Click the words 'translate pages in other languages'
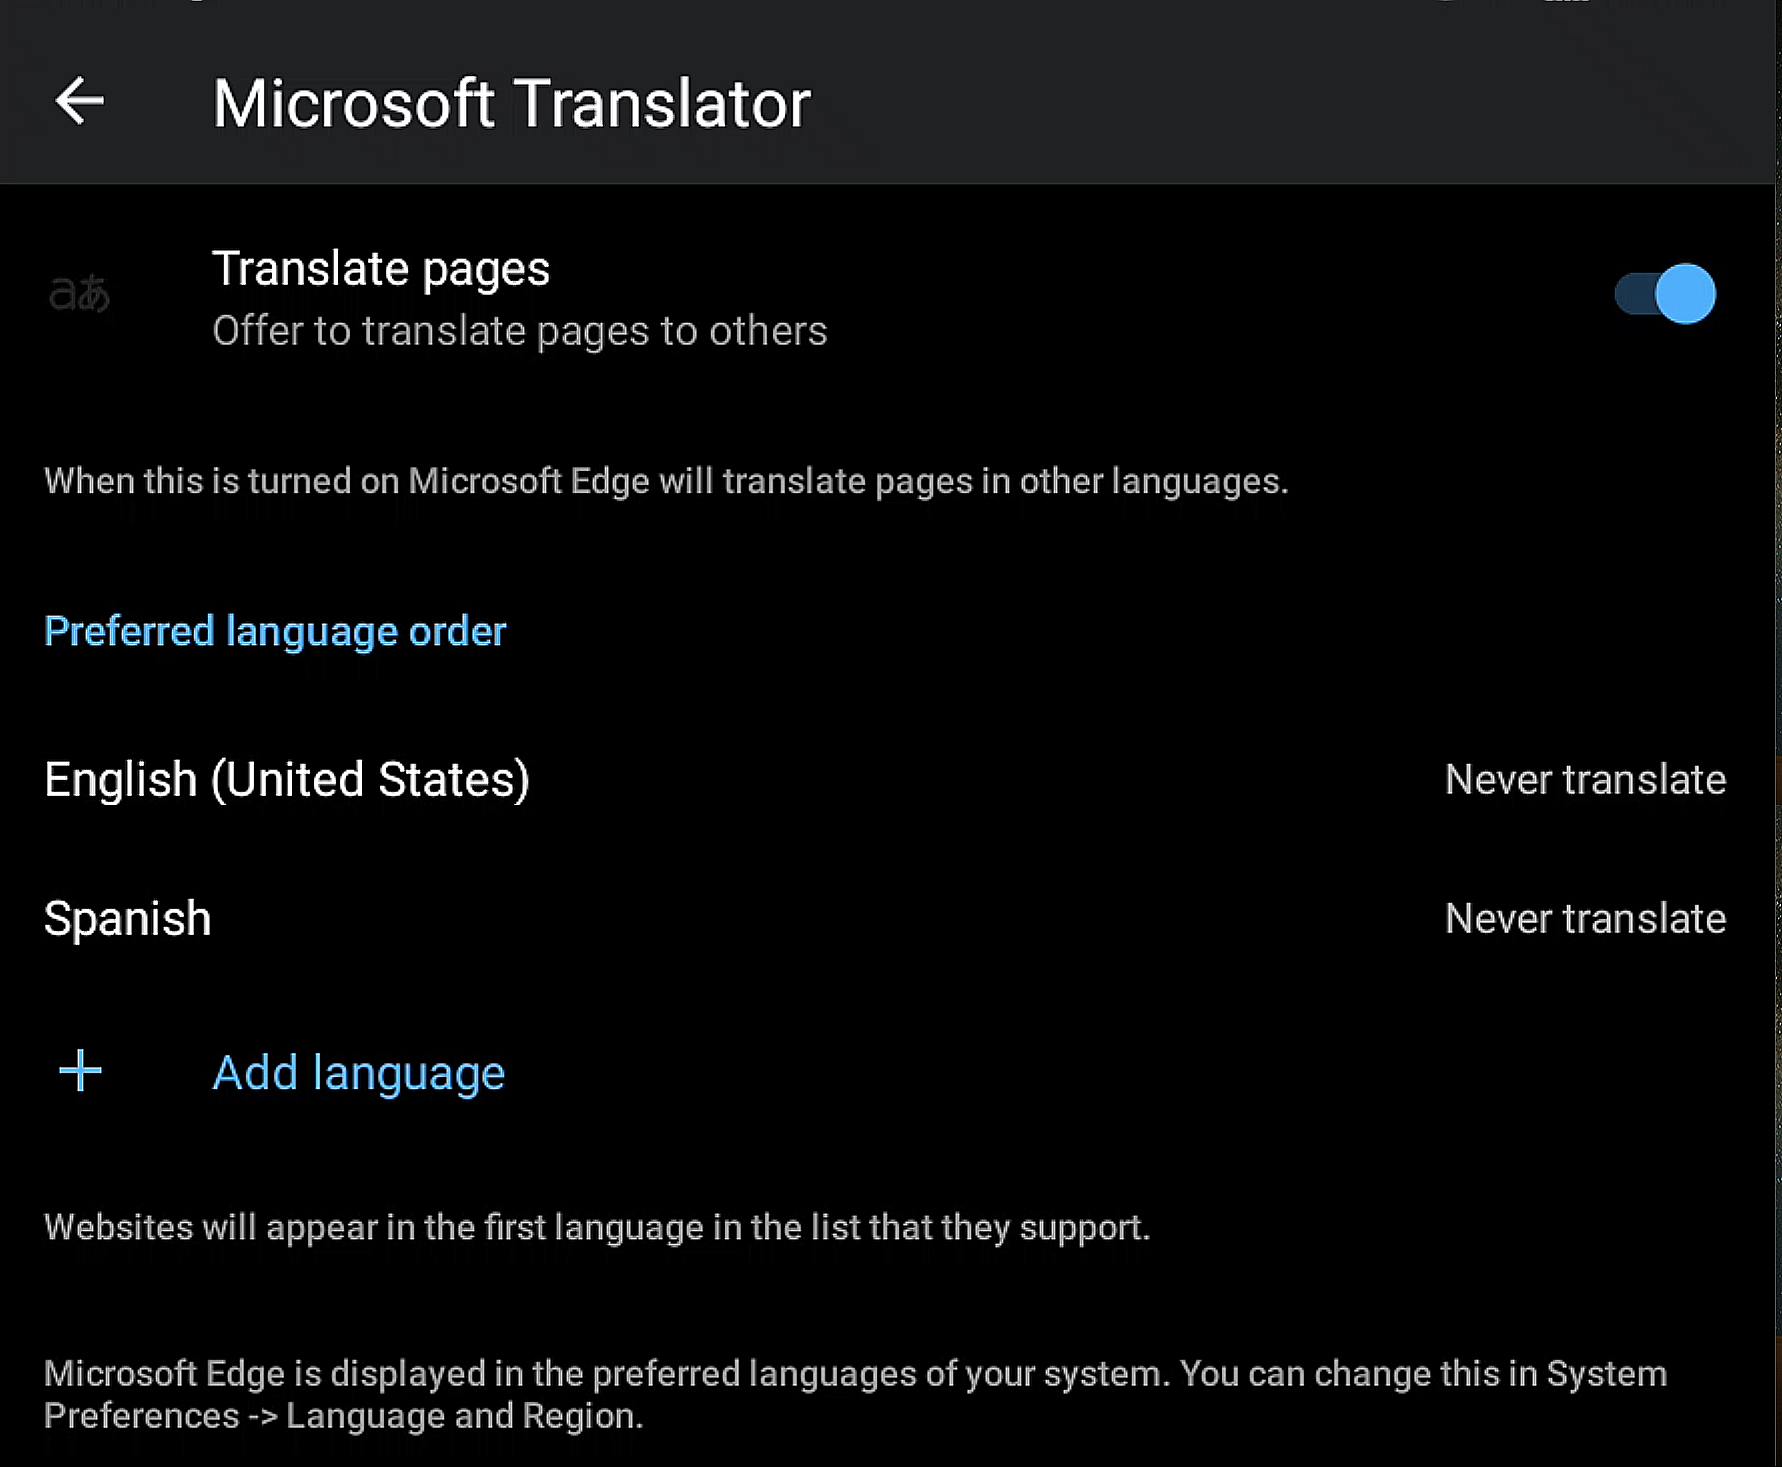The width and height of the screenshot is (1782, 1467). pyautogui.click(x=1004, y=482)
